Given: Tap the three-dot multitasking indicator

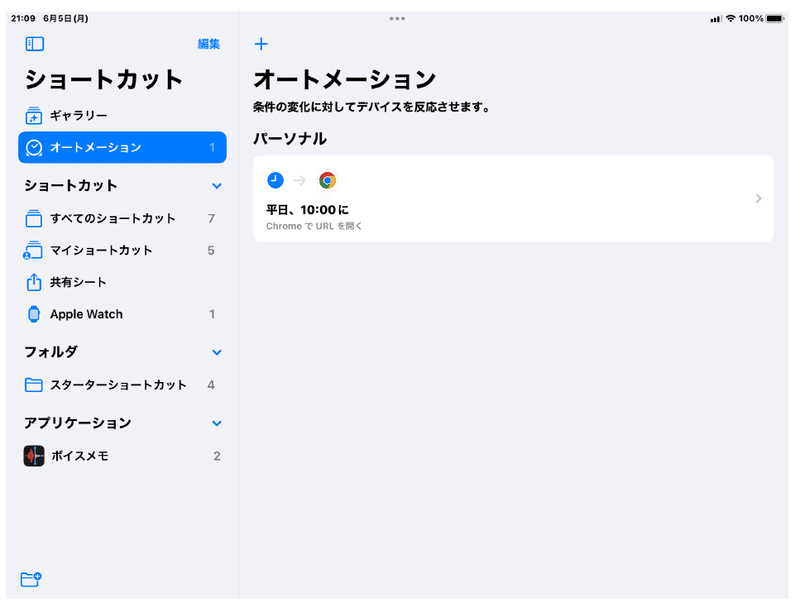Looking at the screenshot, I should point(397,19).
